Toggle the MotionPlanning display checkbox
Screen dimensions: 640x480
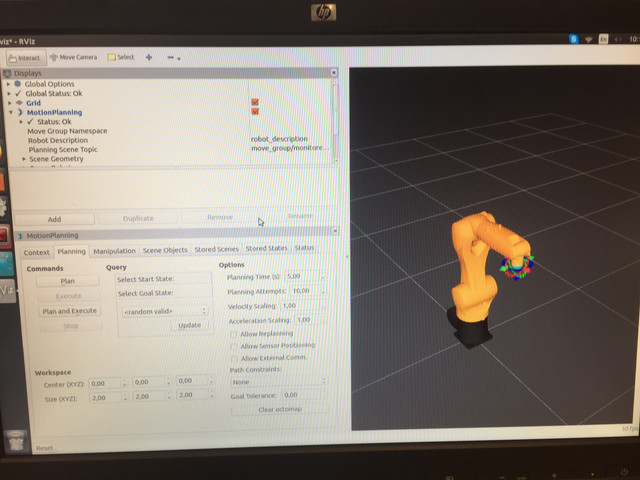pos(255,111)
